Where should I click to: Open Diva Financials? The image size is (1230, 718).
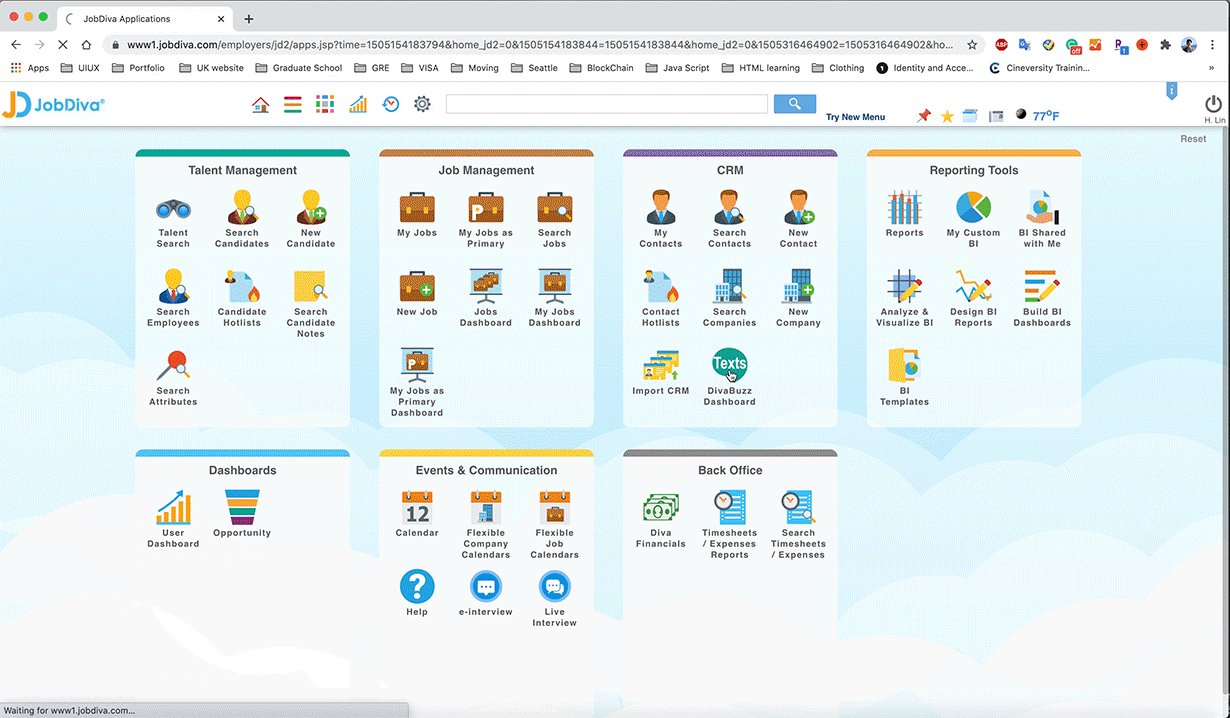(661, 507)
